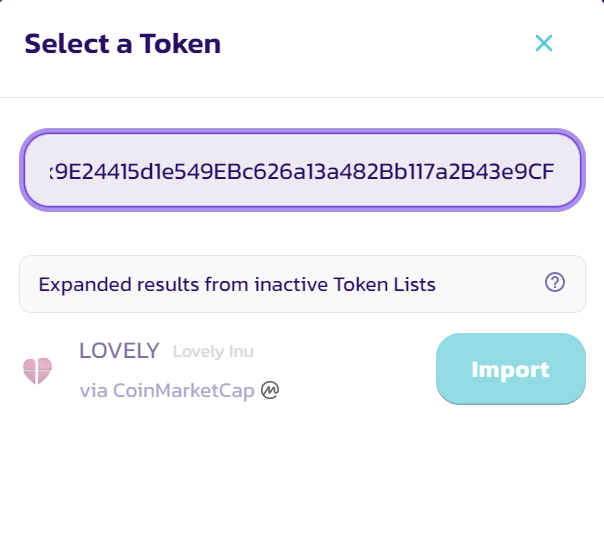The width and height of the screenshot is (604, 535).
Task: Focus the token address search field
Action: [302, 169]
